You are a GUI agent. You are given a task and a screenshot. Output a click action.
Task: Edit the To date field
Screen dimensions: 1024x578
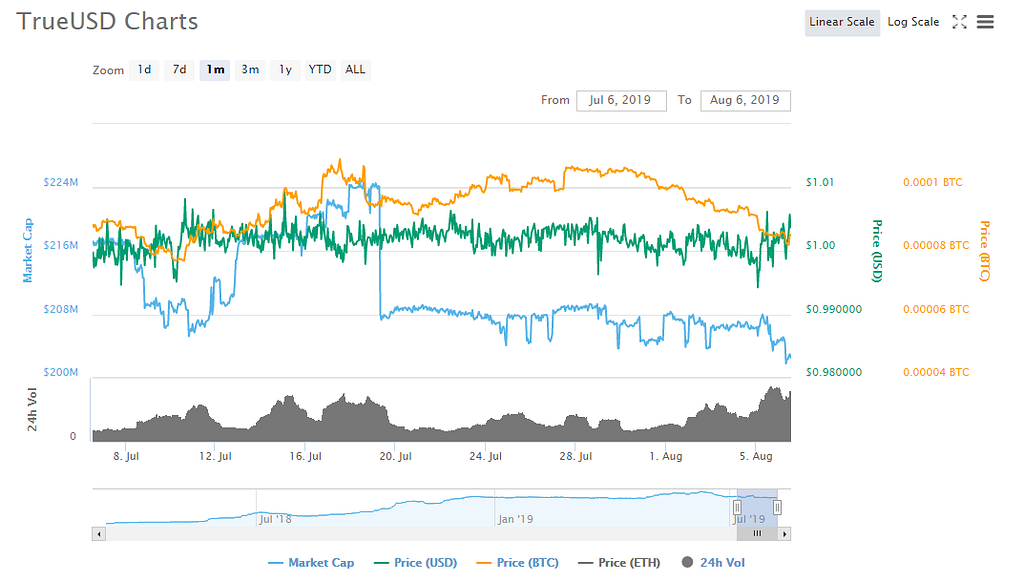click(745, 101)
